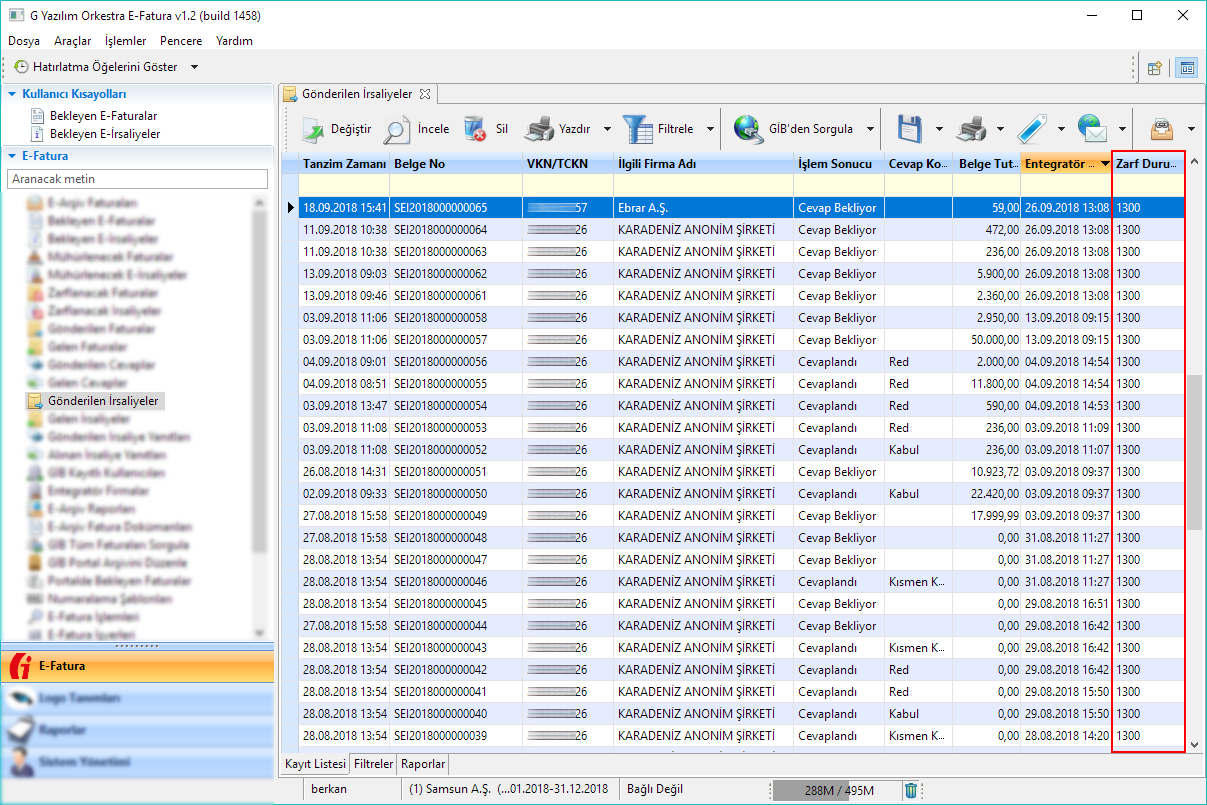Open the dropdown arrow next to Filtrele
Viewport: 1207px width, 805px height.
tap(710, 129)
